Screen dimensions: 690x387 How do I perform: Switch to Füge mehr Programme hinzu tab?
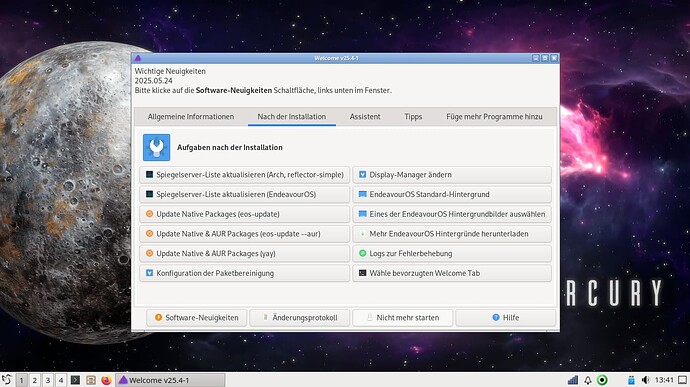pos(494,117)
